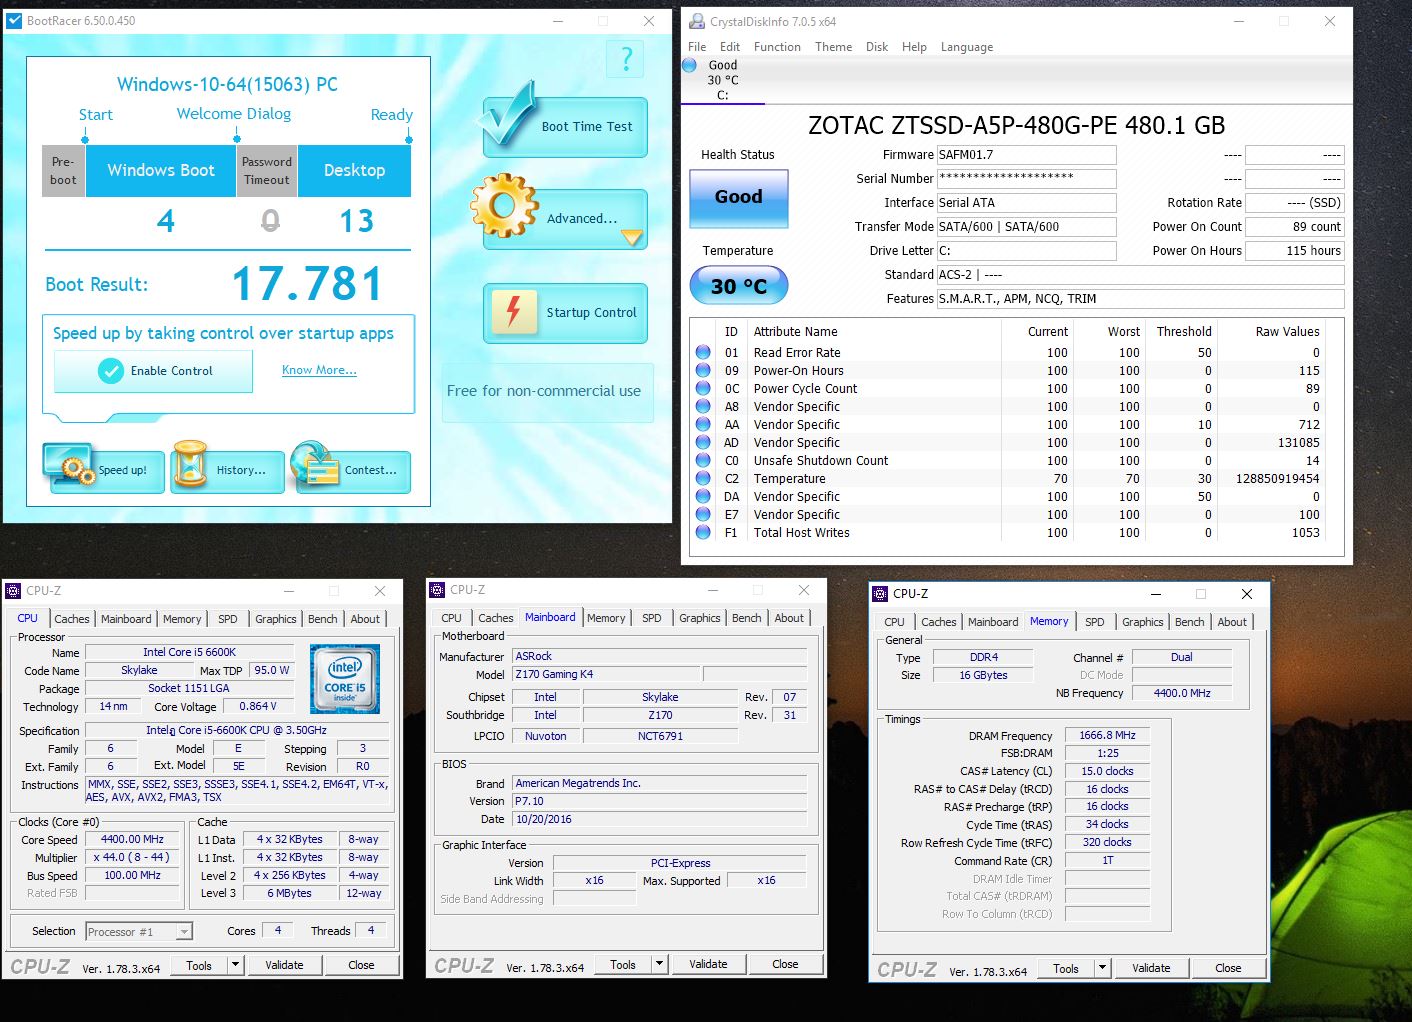Screen dimensions: 1412x1022
Task: Click the Transfer Mode field showing SATA/600
Action: (x=1026, y=227)
